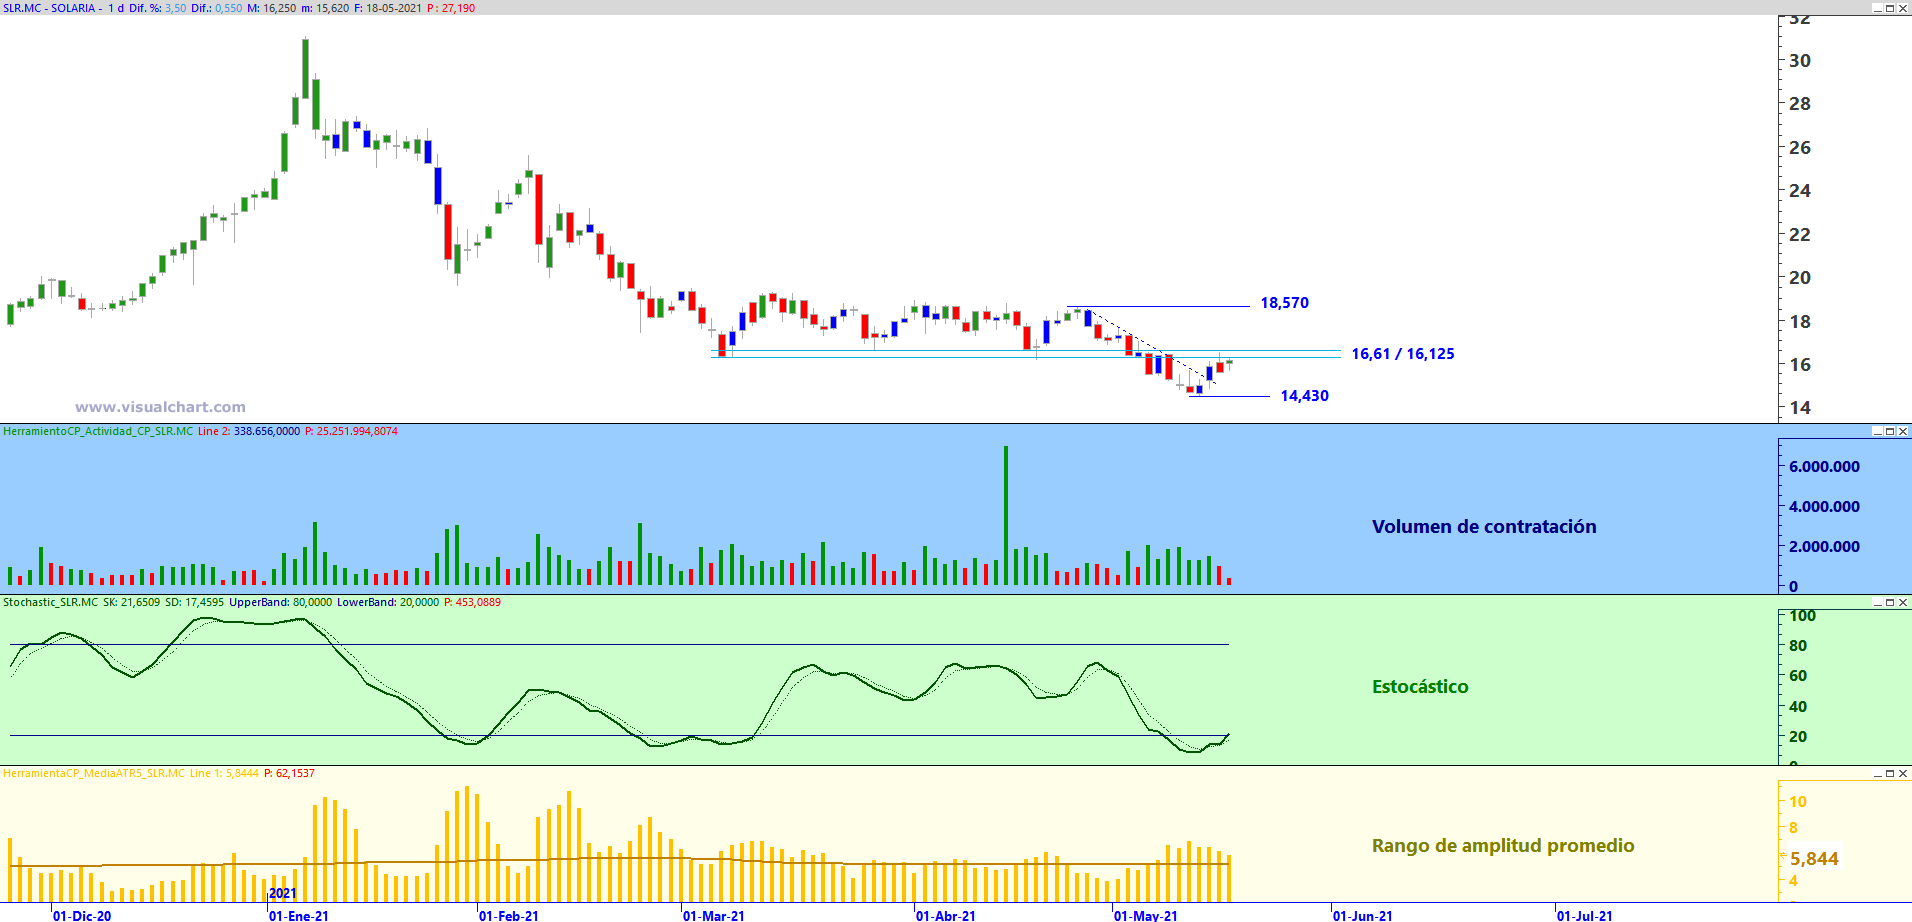Click the 6.000.000 mark on the volume axis
1912x922 pixels.
(1825, 466)
